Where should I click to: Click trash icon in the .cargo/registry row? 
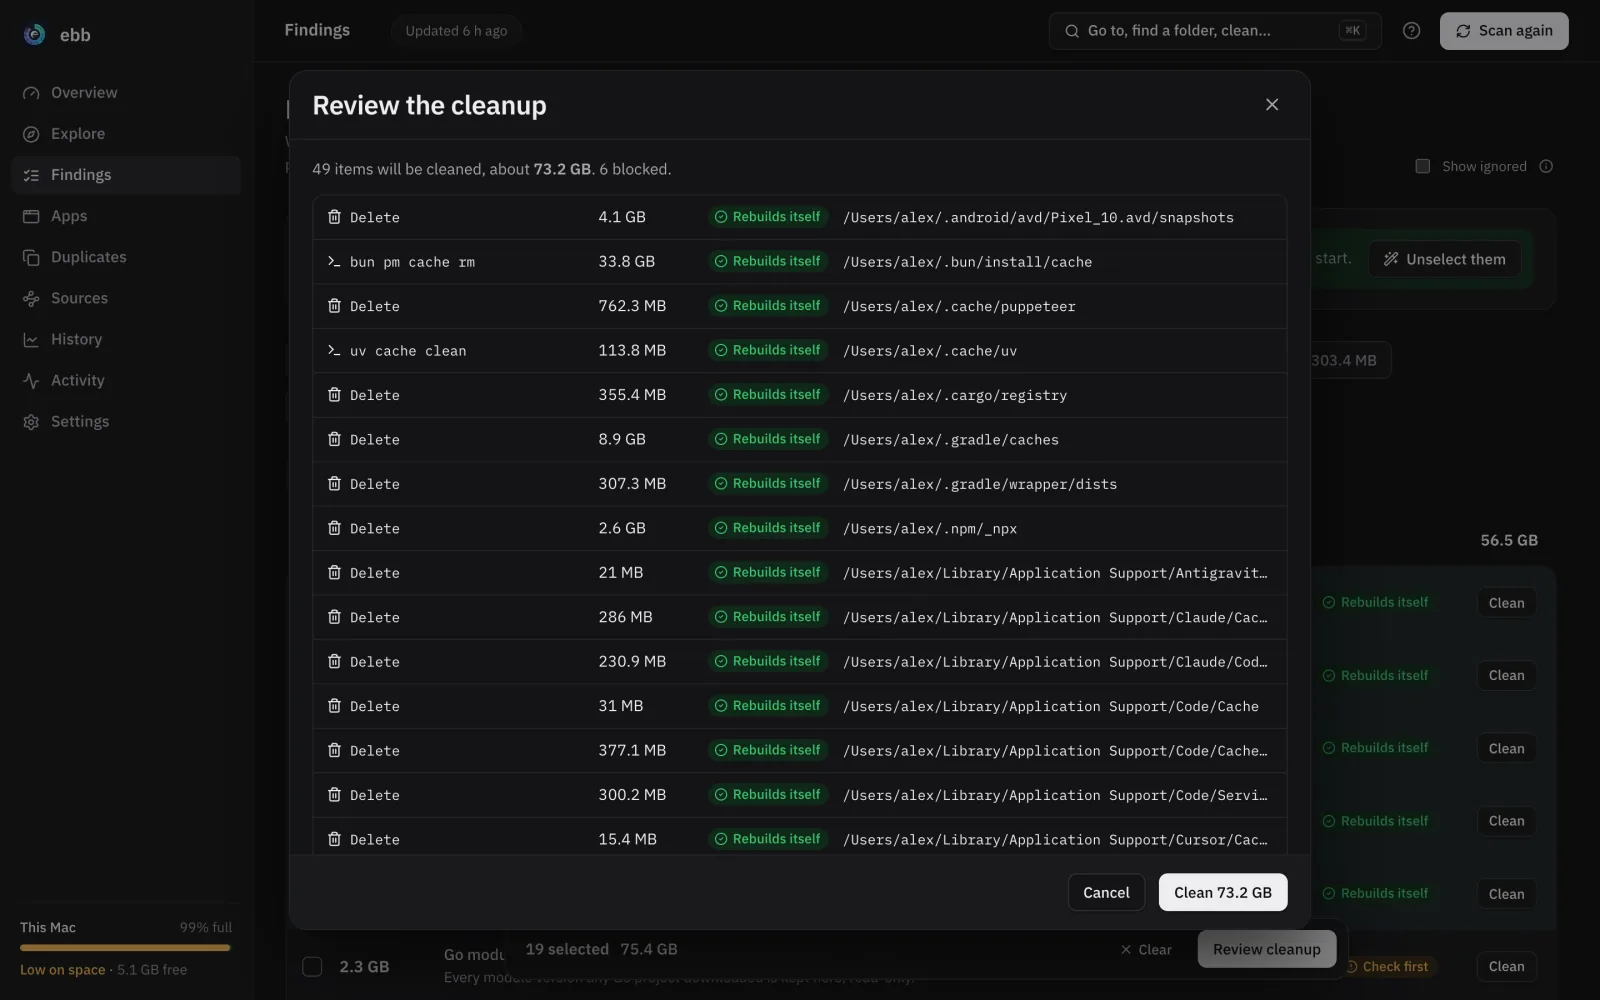pyautogui.click(x=334, y=395)
